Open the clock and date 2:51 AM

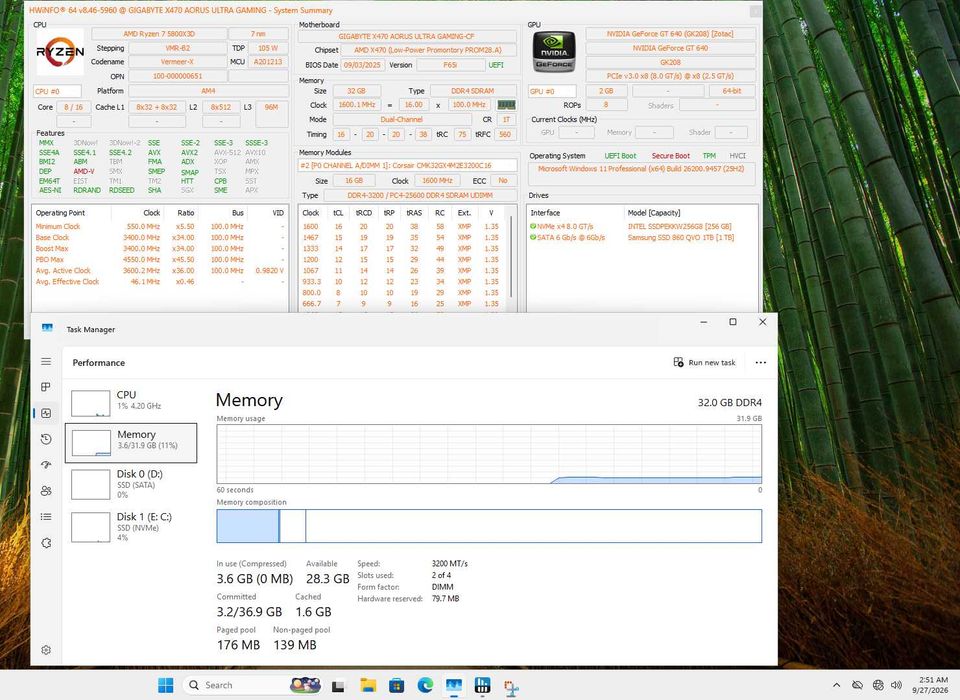coord(930,685)
